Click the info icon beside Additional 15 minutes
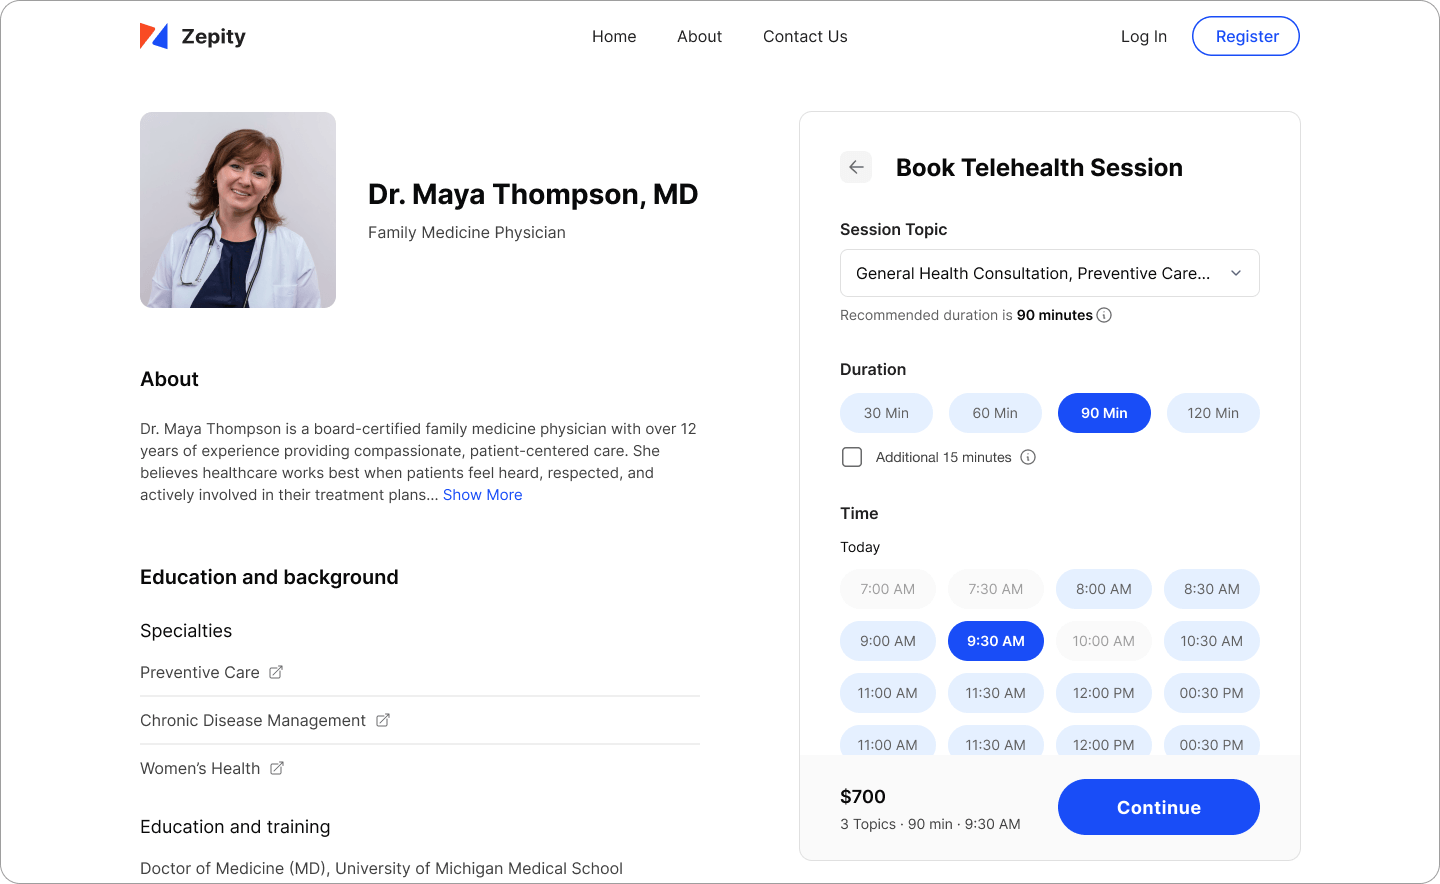 (x=1028, y=457)
